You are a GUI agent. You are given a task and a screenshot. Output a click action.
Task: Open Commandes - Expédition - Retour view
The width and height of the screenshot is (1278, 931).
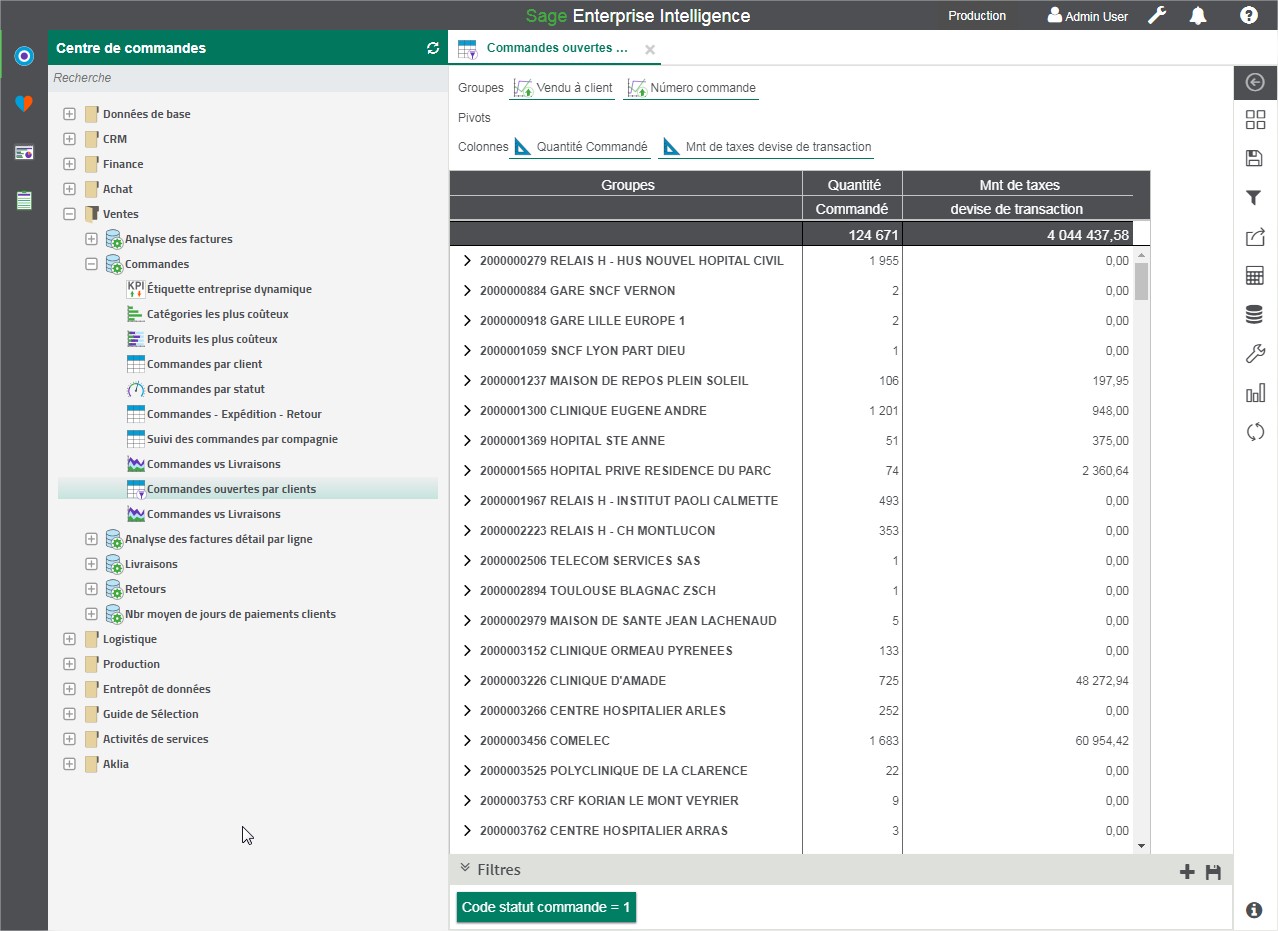224,414
